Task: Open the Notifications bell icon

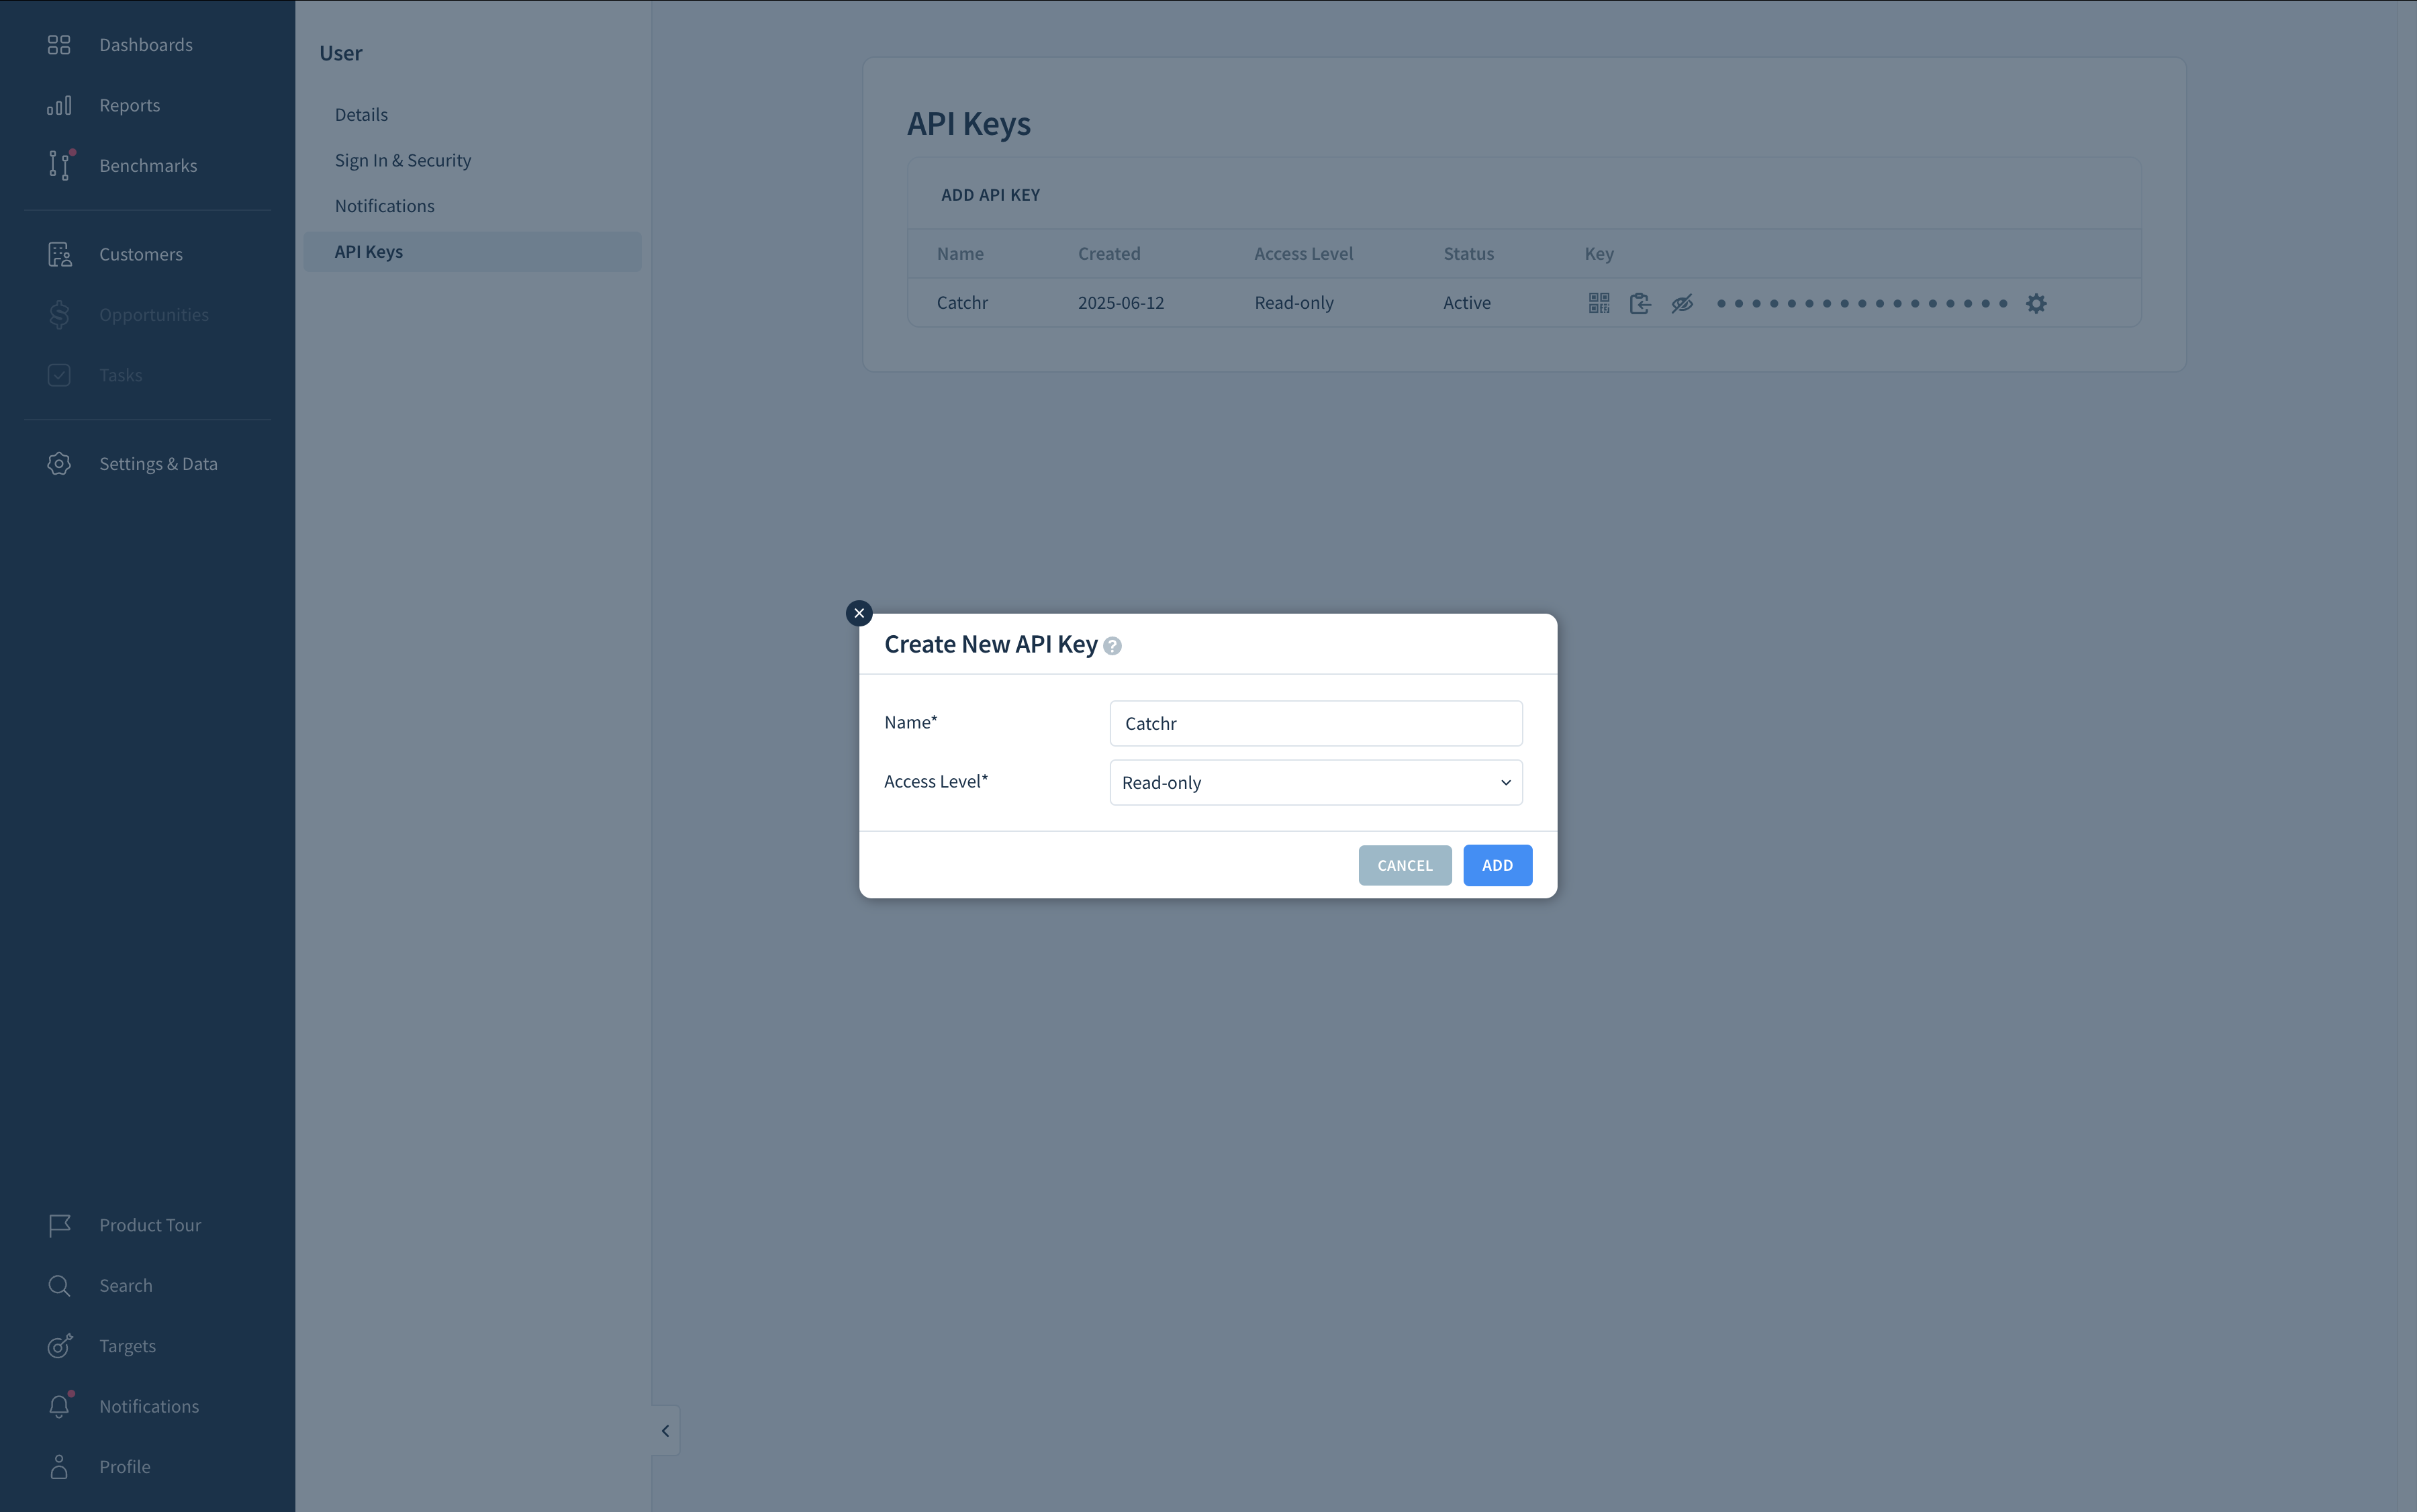Action: [59, 1406]
